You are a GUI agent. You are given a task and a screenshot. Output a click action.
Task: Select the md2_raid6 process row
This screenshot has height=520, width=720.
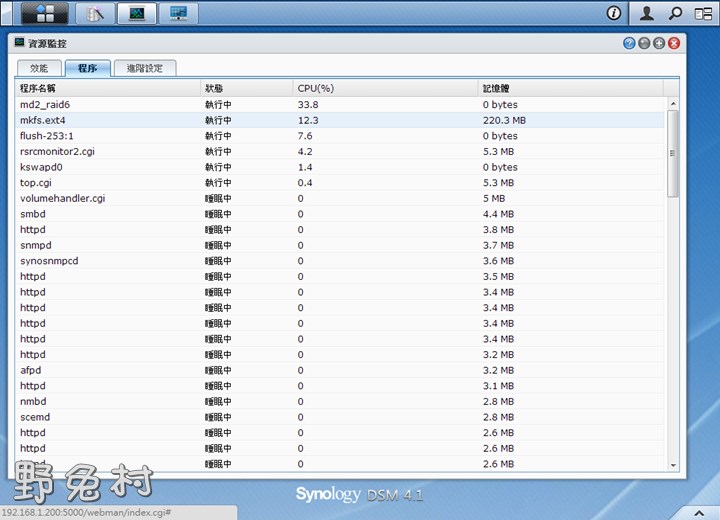coord(340,105)
